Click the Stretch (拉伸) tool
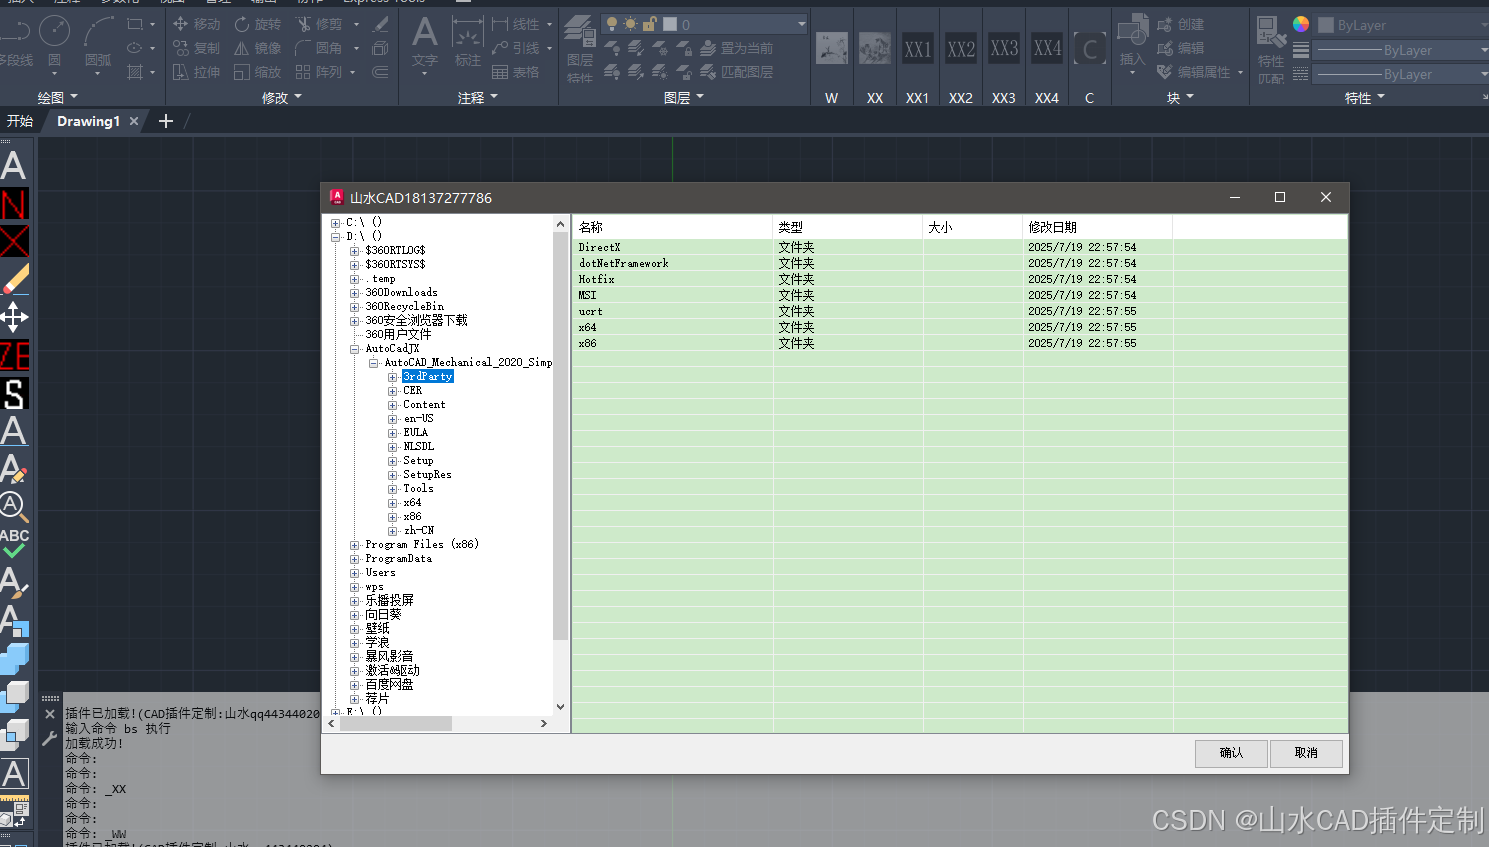 197,72
